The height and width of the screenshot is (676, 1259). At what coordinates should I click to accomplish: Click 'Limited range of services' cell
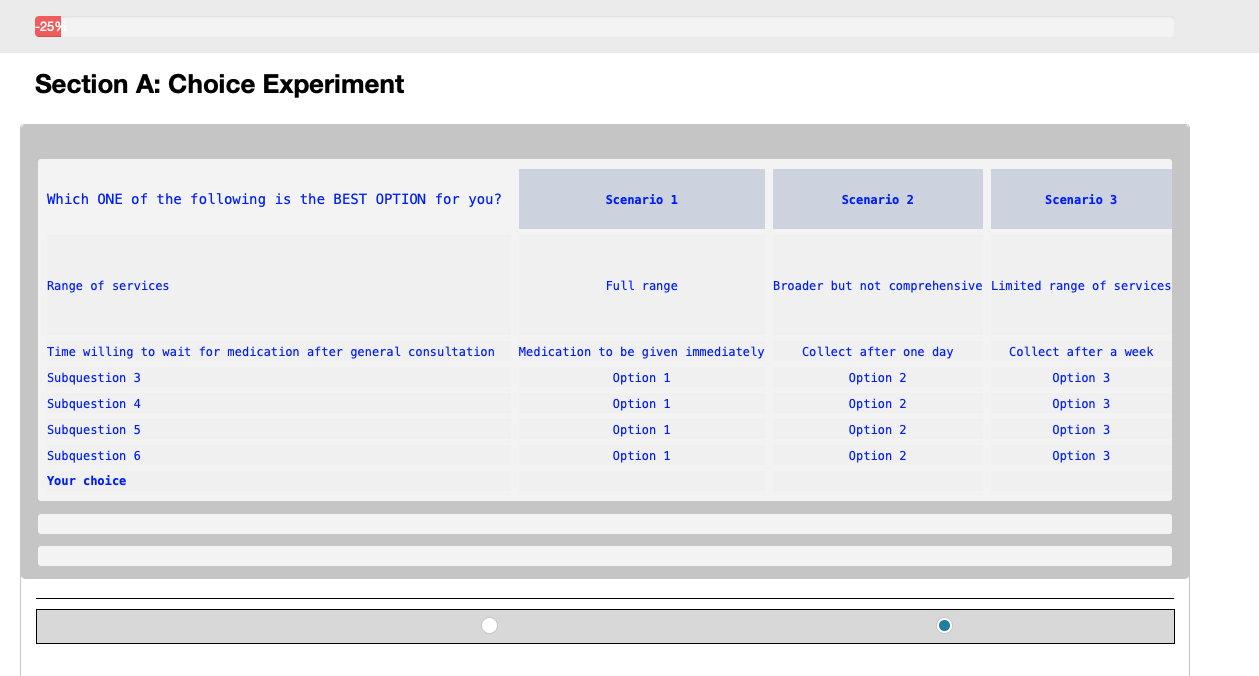(x=1080, y=286)
